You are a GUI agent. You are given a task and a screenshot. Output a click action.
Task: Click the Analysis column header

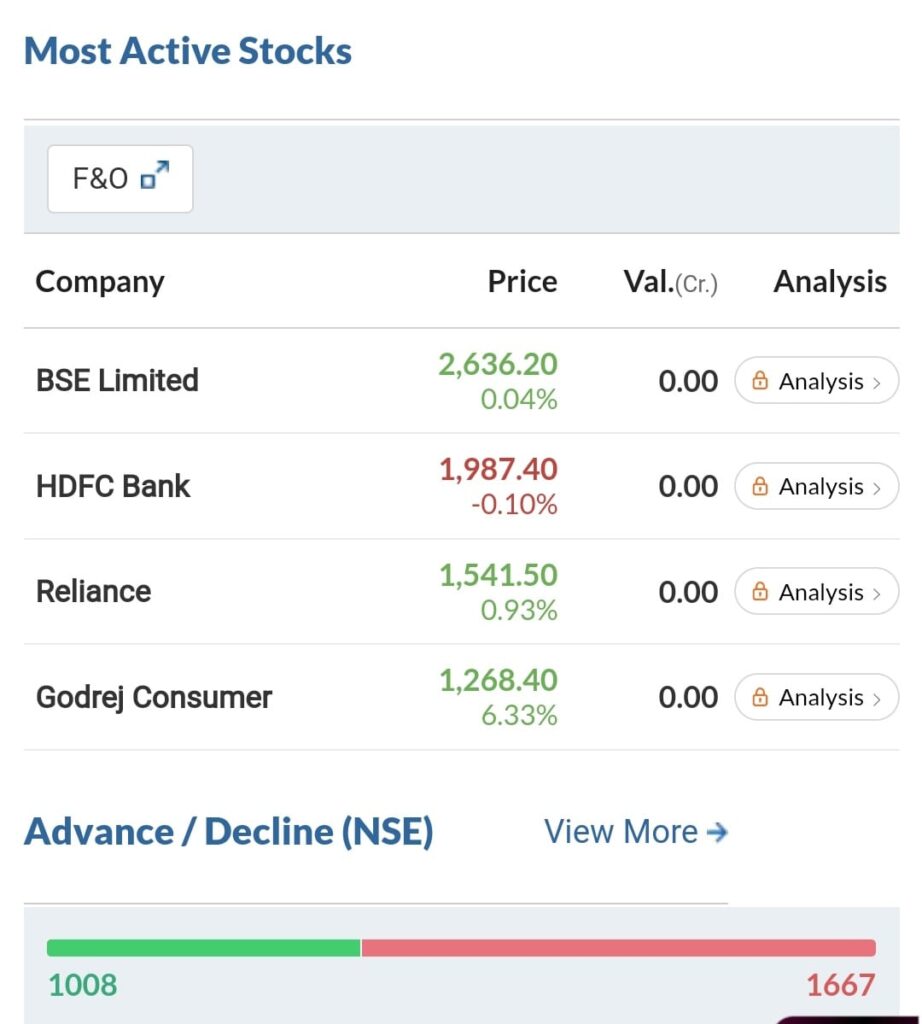tap(830, 282)
